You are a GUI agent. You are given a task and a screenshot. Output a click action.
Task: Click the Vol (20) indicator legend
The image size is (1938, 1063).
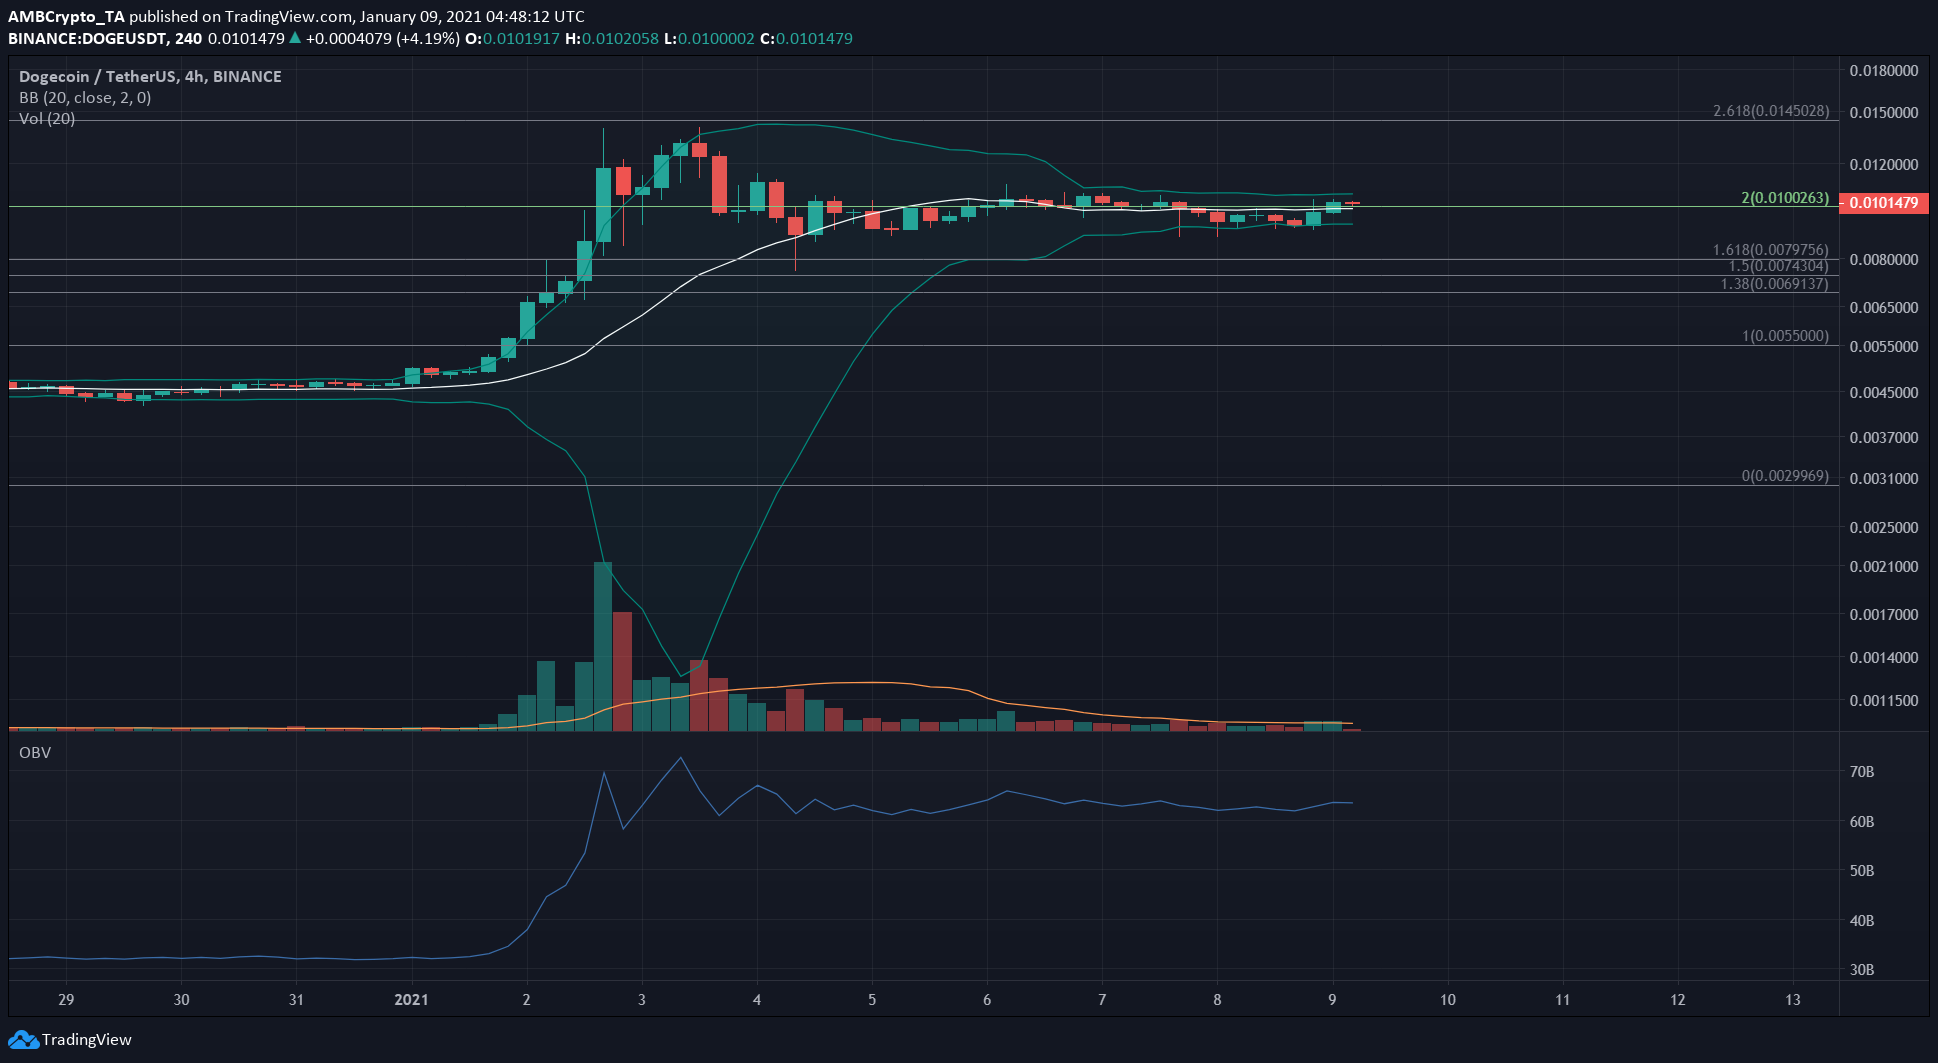tap(47, 118)
